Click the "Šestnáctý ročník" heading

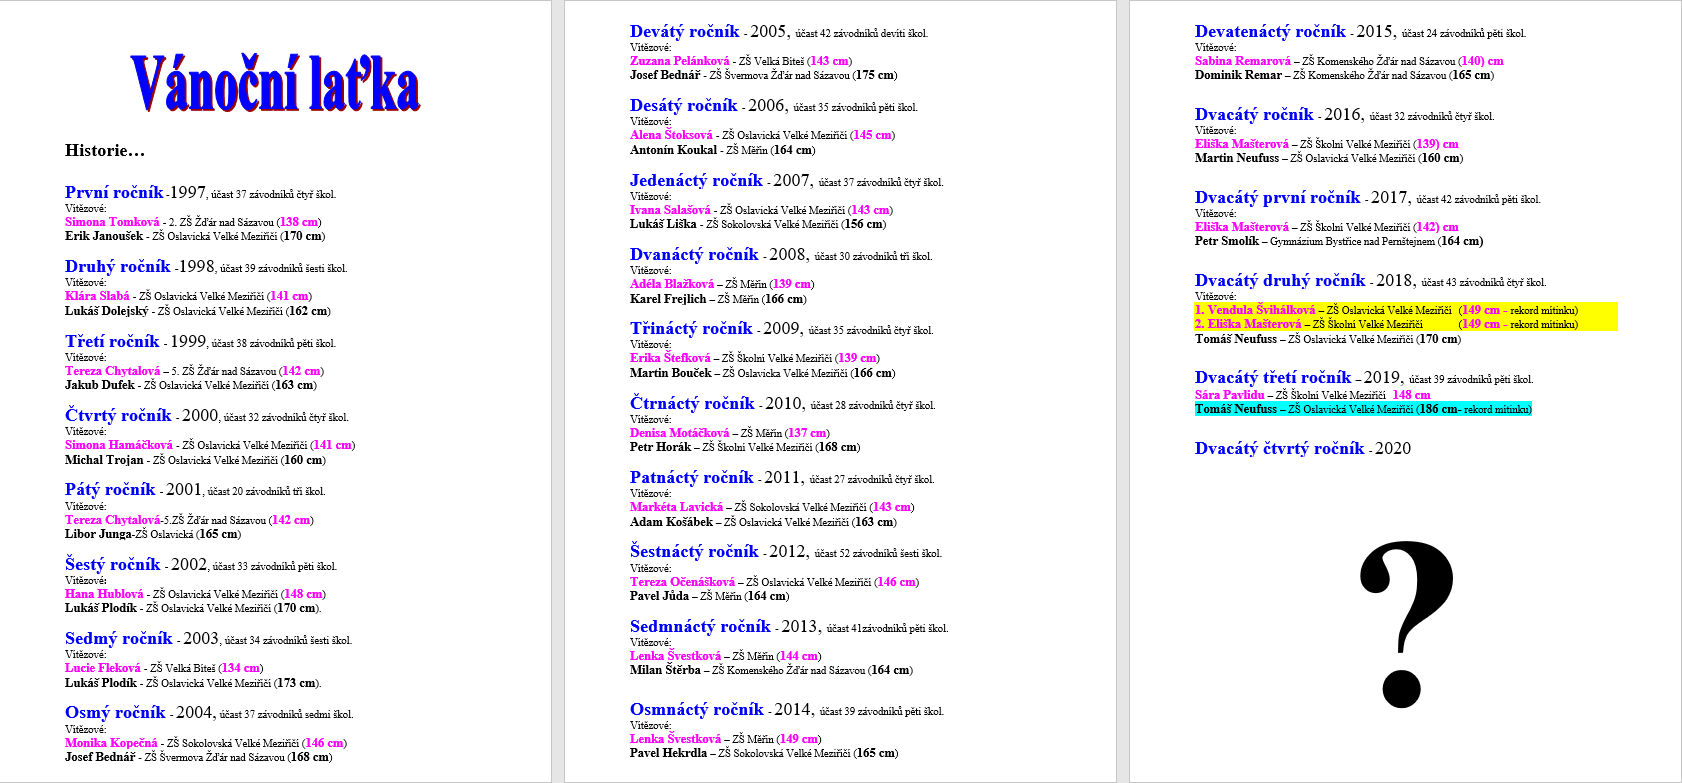pos(694,552)
